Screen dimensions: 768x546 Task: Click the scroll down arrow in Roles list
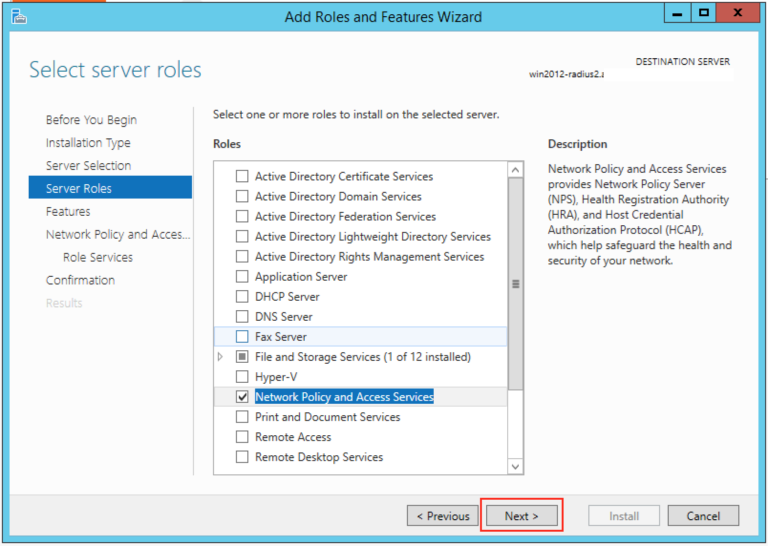click(x=515, y=466)
